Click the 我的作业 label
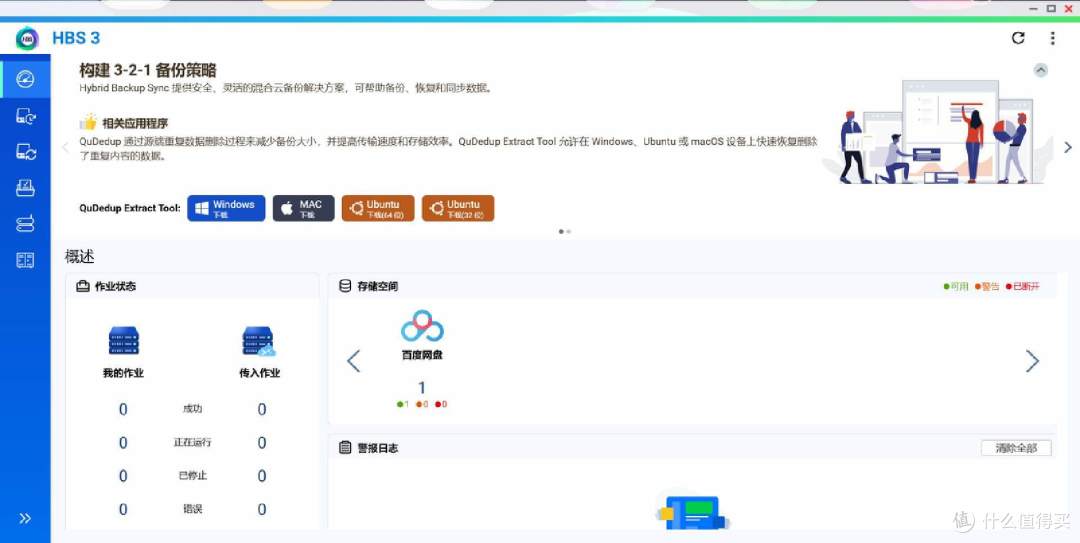 [x=123, y=373]
